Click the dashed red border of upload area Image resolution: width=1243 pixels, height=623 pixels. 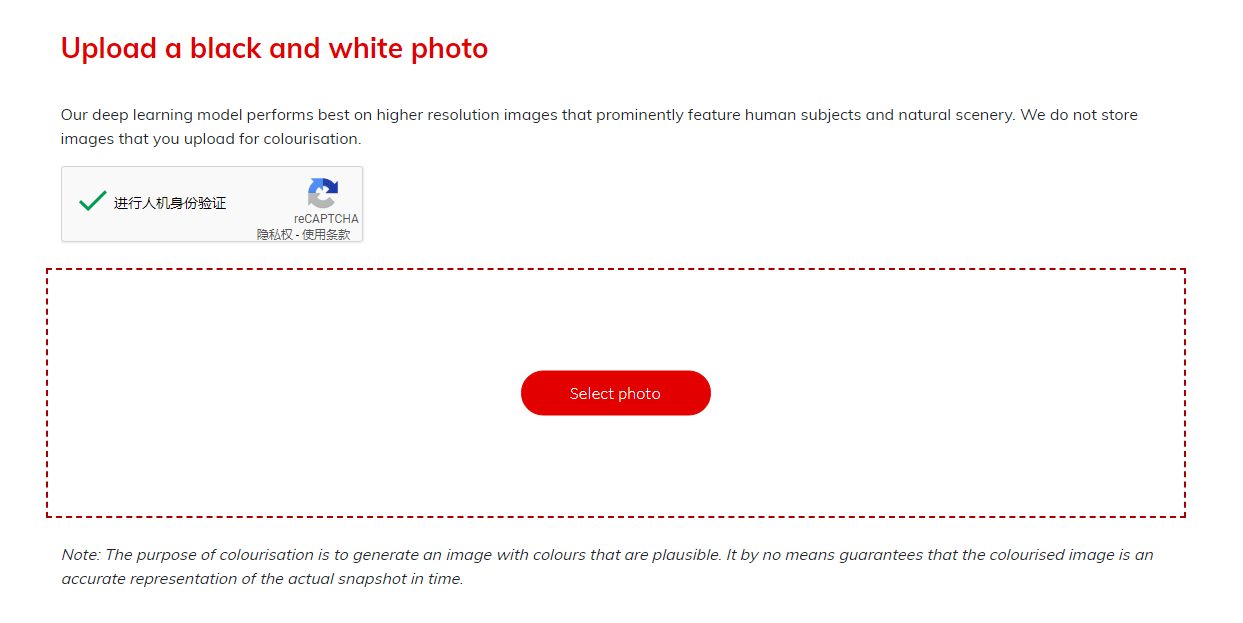pos(616,269)
